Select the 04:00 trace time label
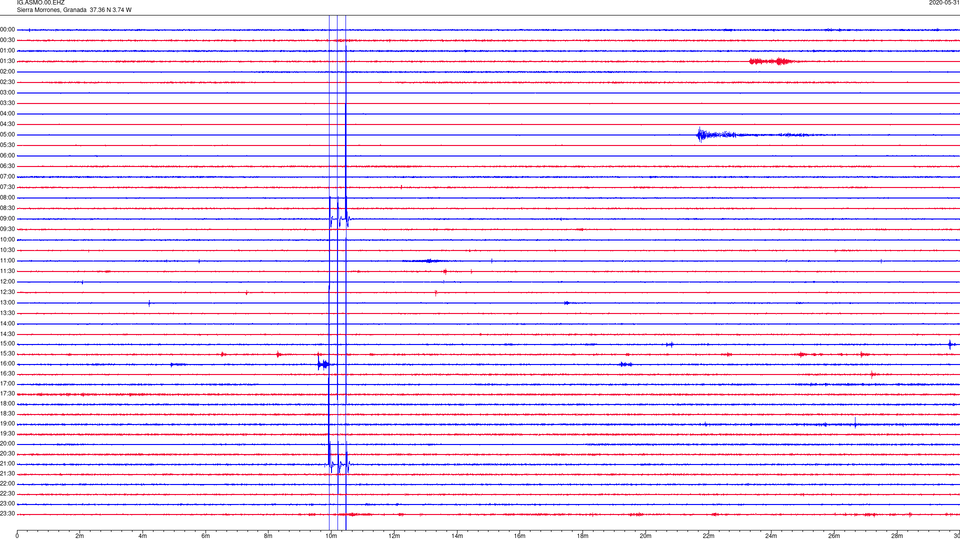This screenshot has height=540, width=960. point(7,113)
